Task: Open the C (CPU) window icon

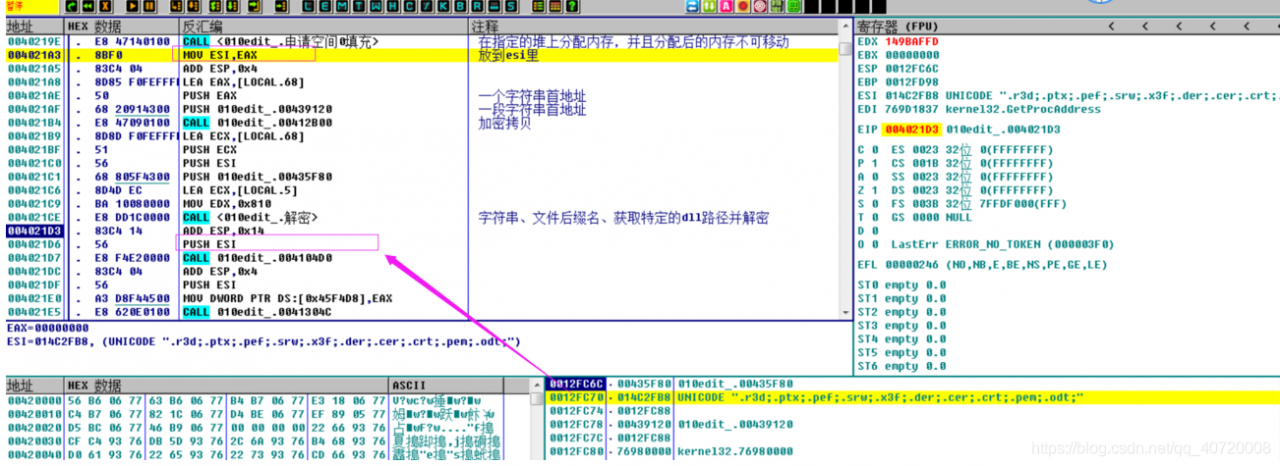Action: coord(409,6)
